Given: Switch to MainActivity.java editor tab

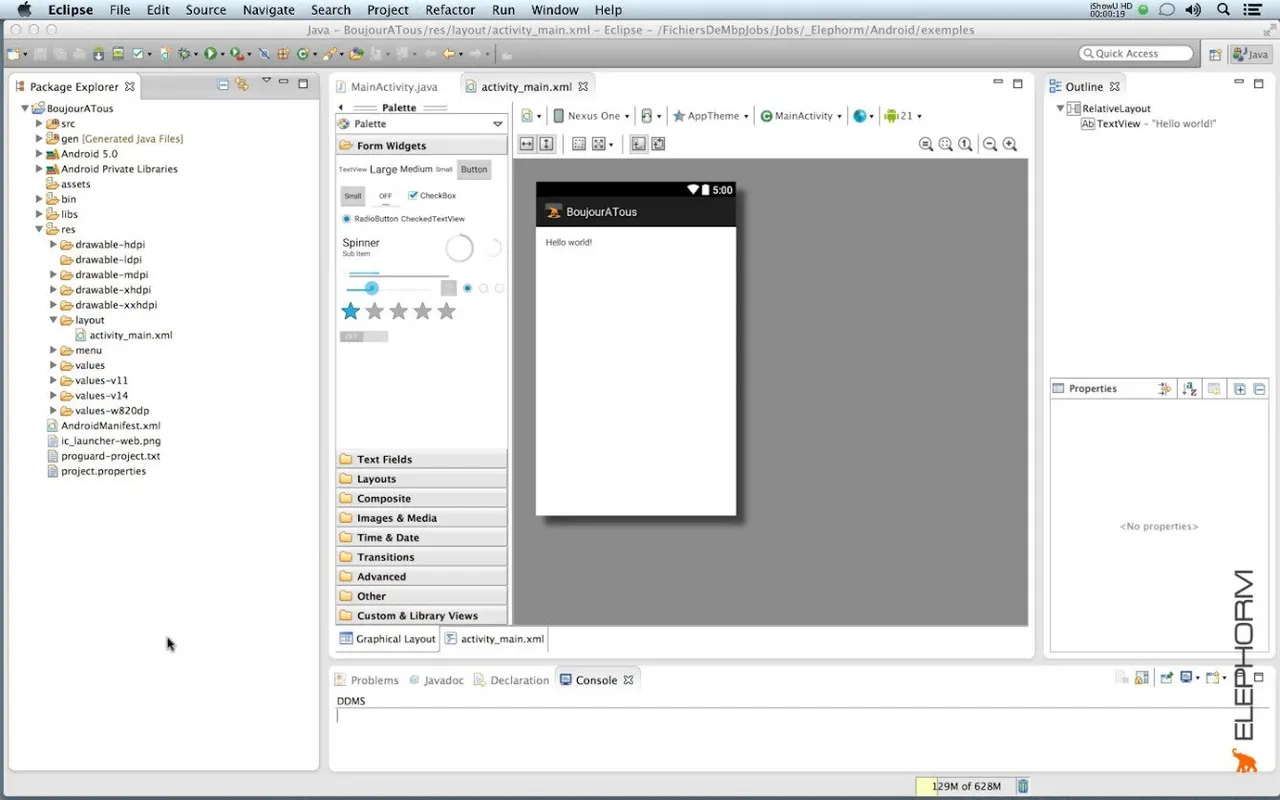Looking at the screenshot, I should pos(387,87).
